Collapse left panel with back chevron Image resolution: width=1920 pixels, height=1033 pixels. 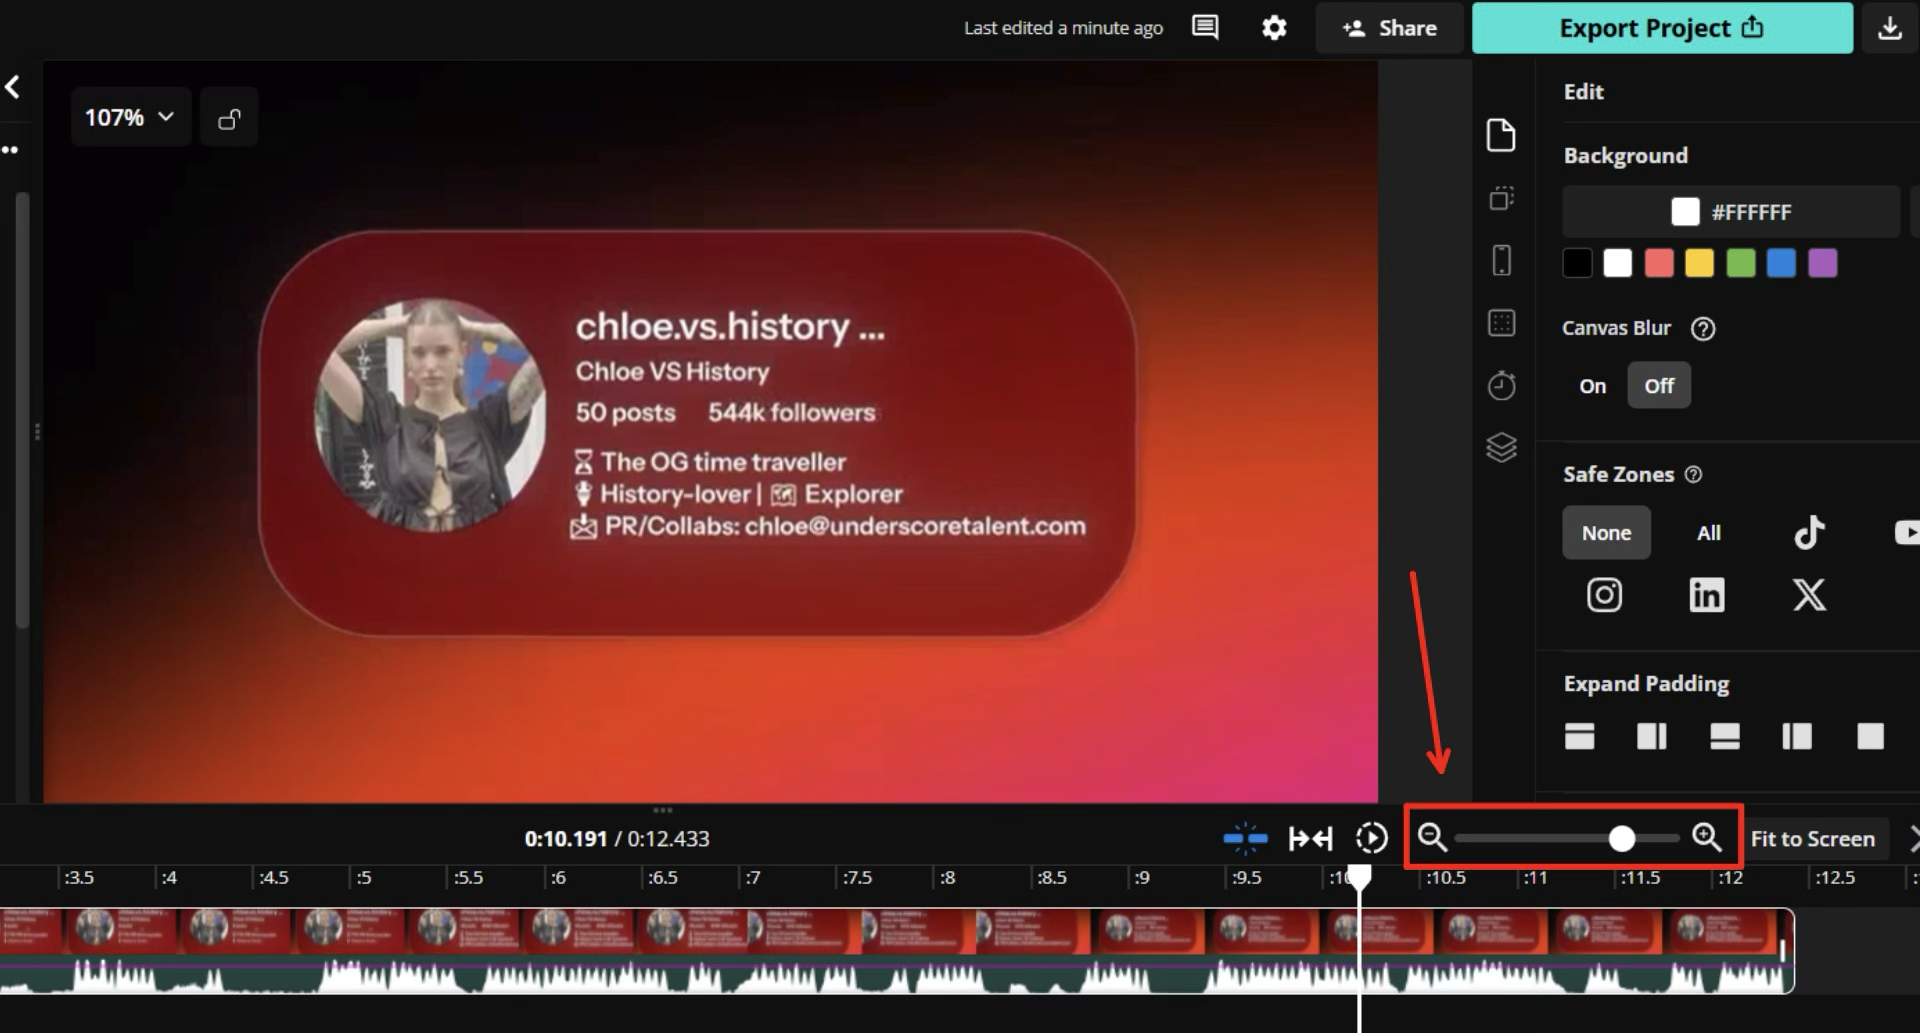[x=12, y=87]
